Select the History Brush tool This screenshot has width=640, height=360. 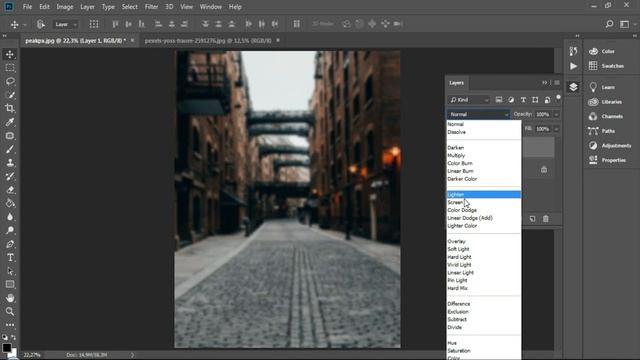click(10, 176)
